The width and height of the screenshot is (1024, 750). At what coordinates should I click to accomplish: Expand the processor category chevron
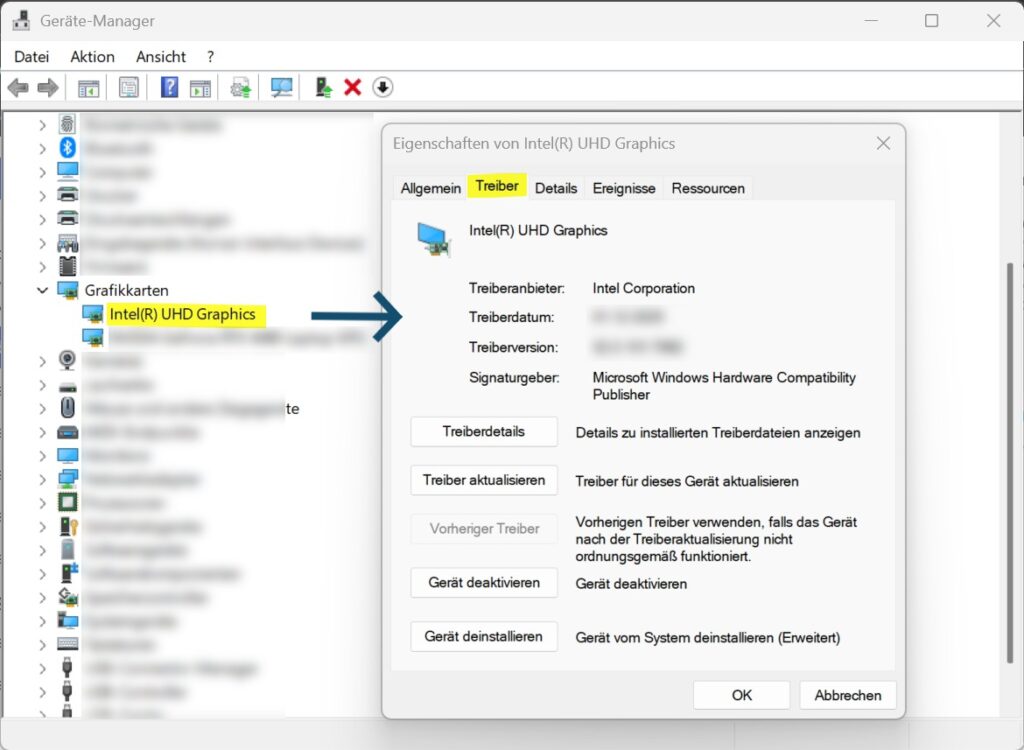pos(42,503)
